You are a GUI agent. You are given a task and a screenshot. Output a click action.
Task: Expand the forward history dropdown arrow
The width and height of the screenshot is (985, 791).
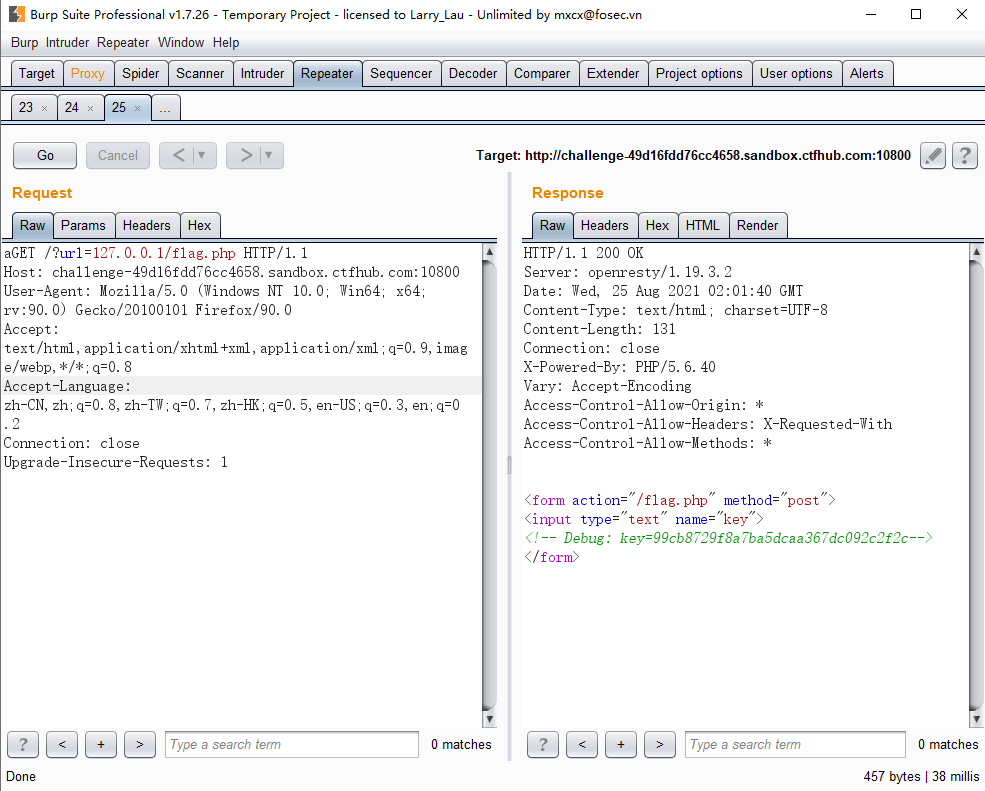[269, 155]
